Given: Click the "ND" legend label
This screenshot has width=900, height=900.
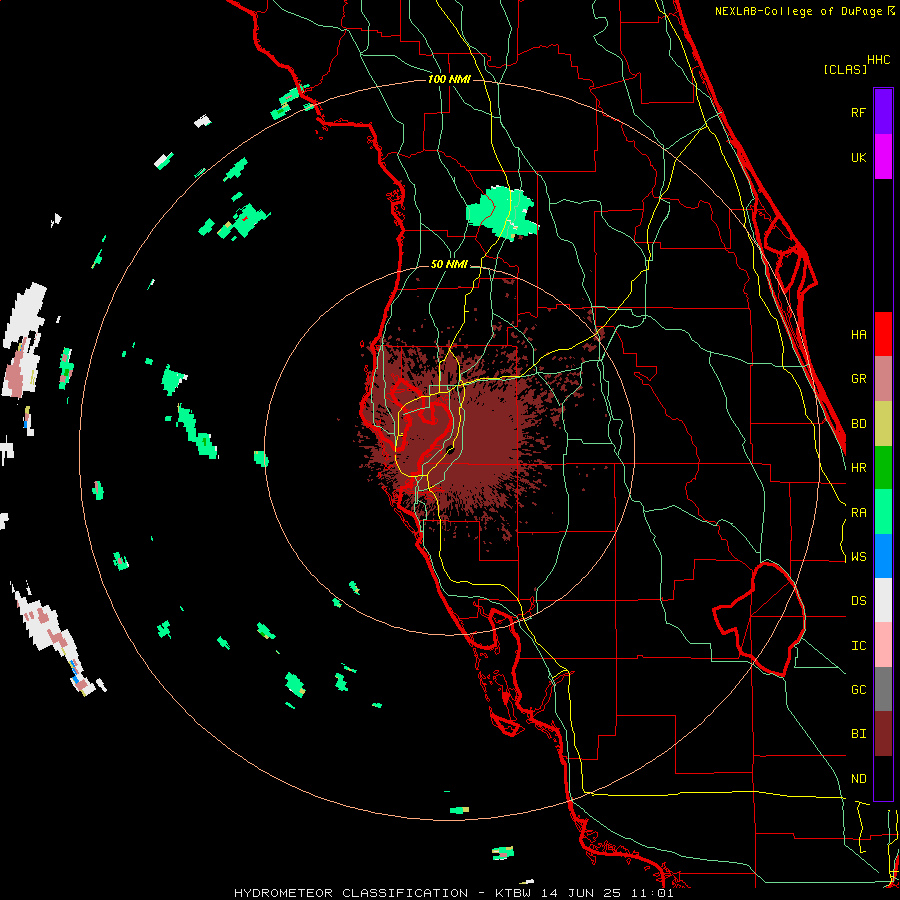Looking at the screenshot, I should tap(858, 779).
